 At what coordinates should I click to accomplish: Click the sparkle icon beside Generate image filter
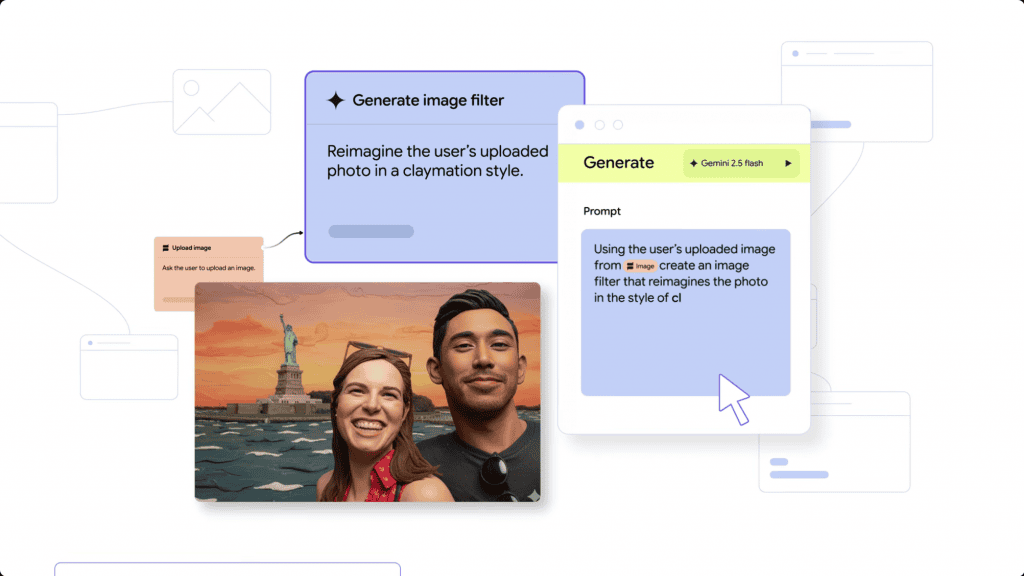(336, 100)
